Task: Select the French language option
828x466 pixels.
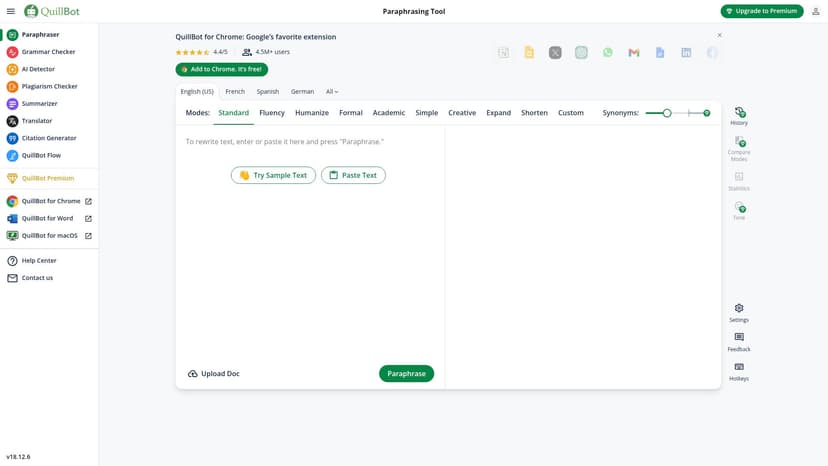Action: pos(235,91)
